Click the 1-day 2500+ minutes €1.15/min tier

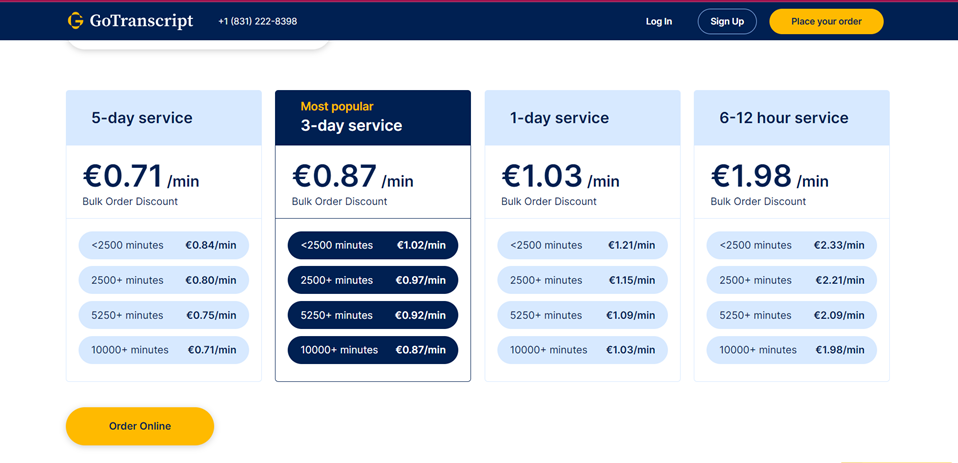[582, 280]
